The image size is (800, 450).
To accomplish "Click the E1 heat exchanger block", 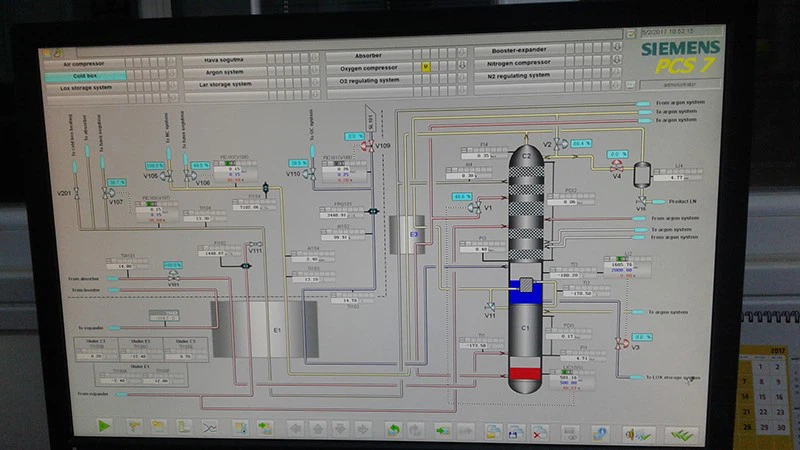I will point(265,330).
